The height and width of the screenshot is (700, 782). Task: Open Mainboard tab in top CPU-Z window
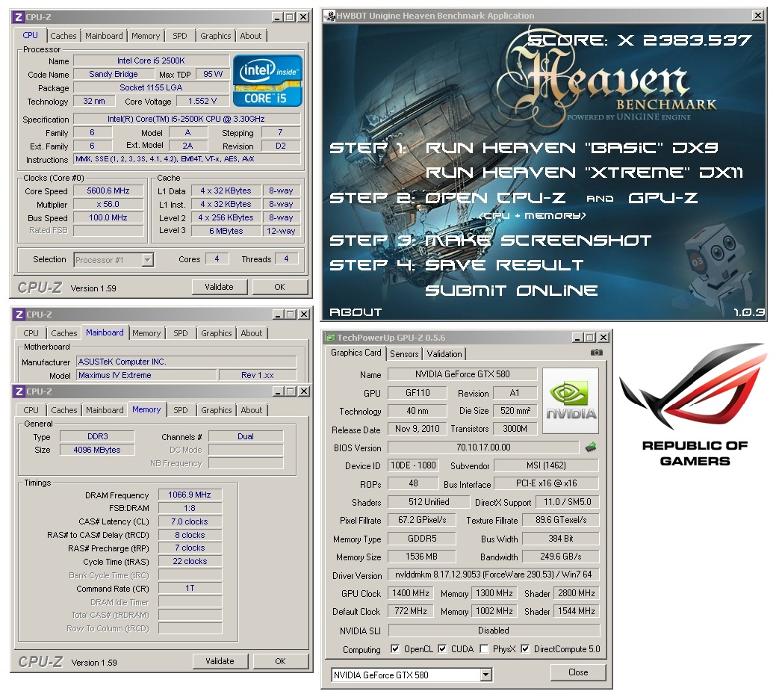[104, 36]
